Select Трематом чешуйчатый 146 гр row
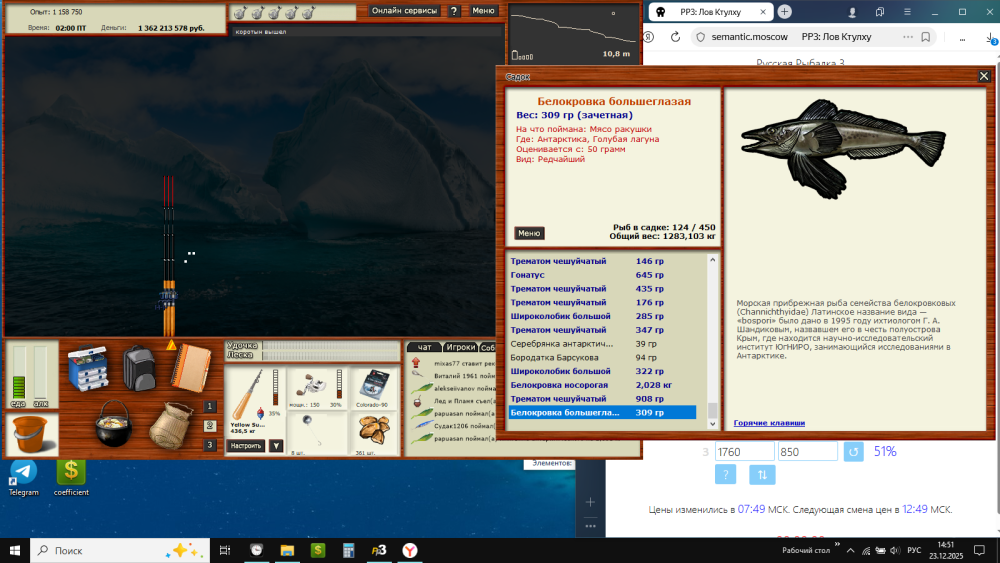 click(x=602, y=261)
